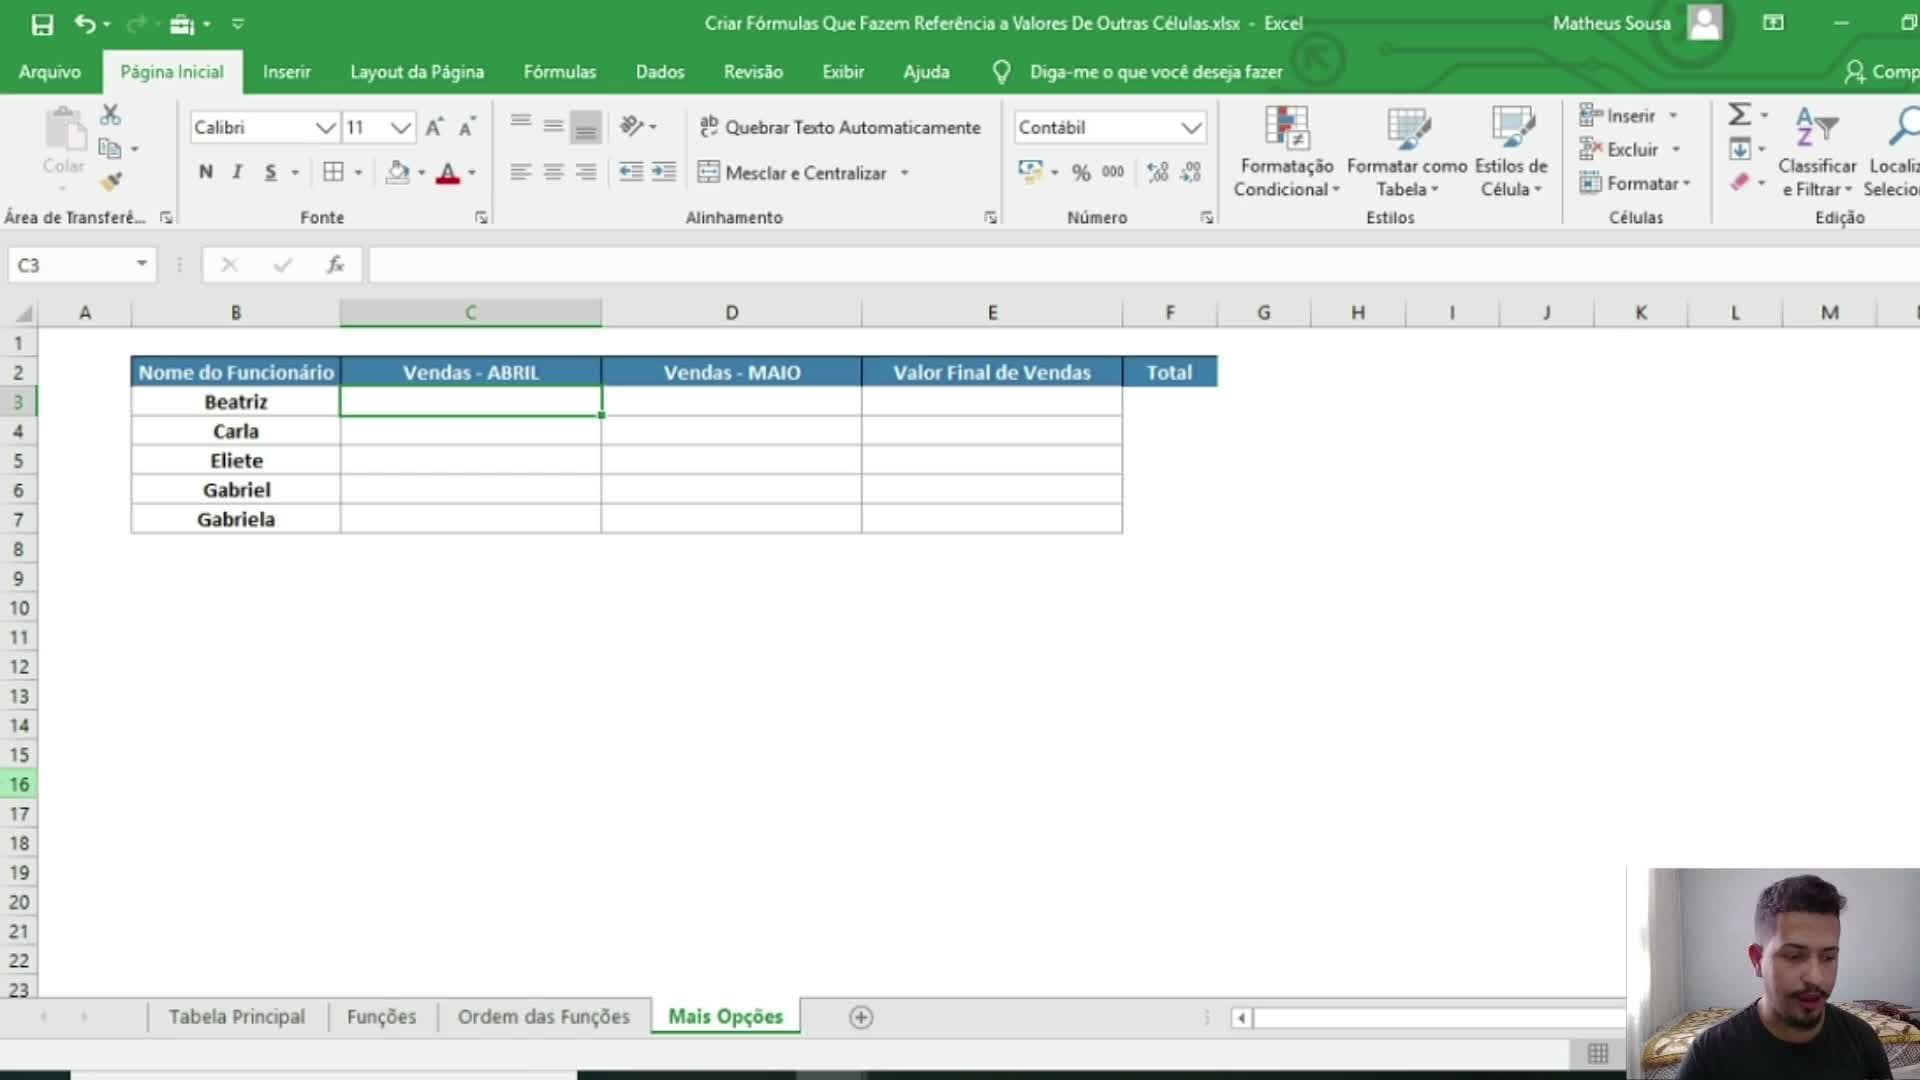Open the Tabela Principal sheet tab
Screen dimensions: 1920x1080
tap(237, 1016)
